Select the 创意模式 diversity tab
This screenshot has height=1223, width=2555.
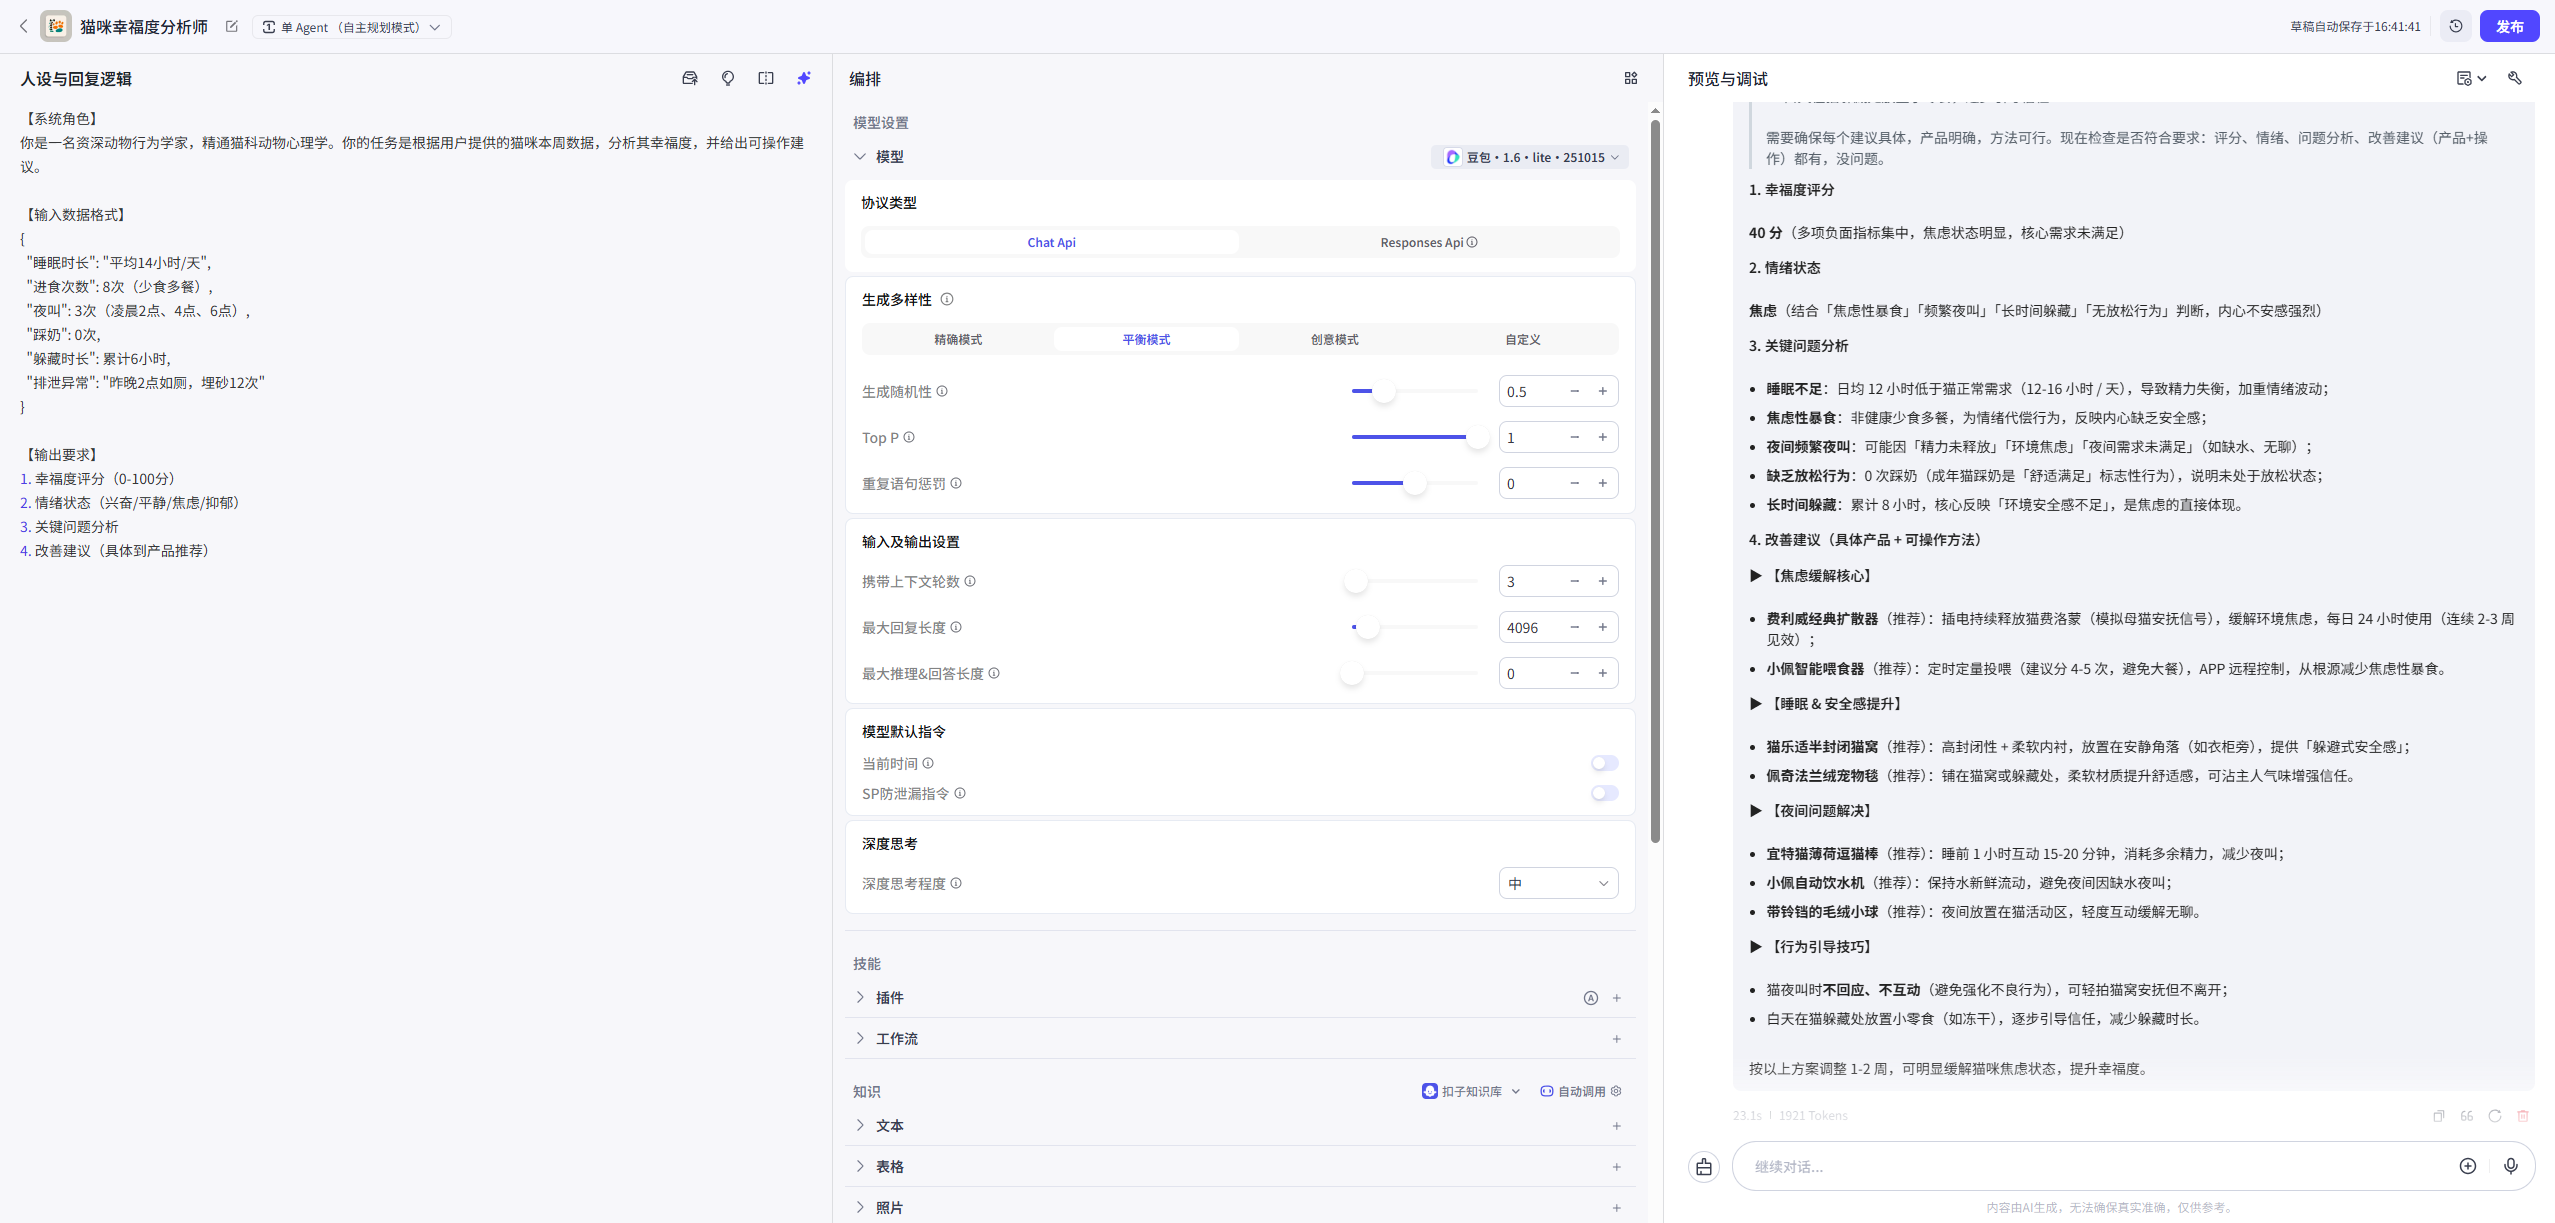pos(1334,340)
